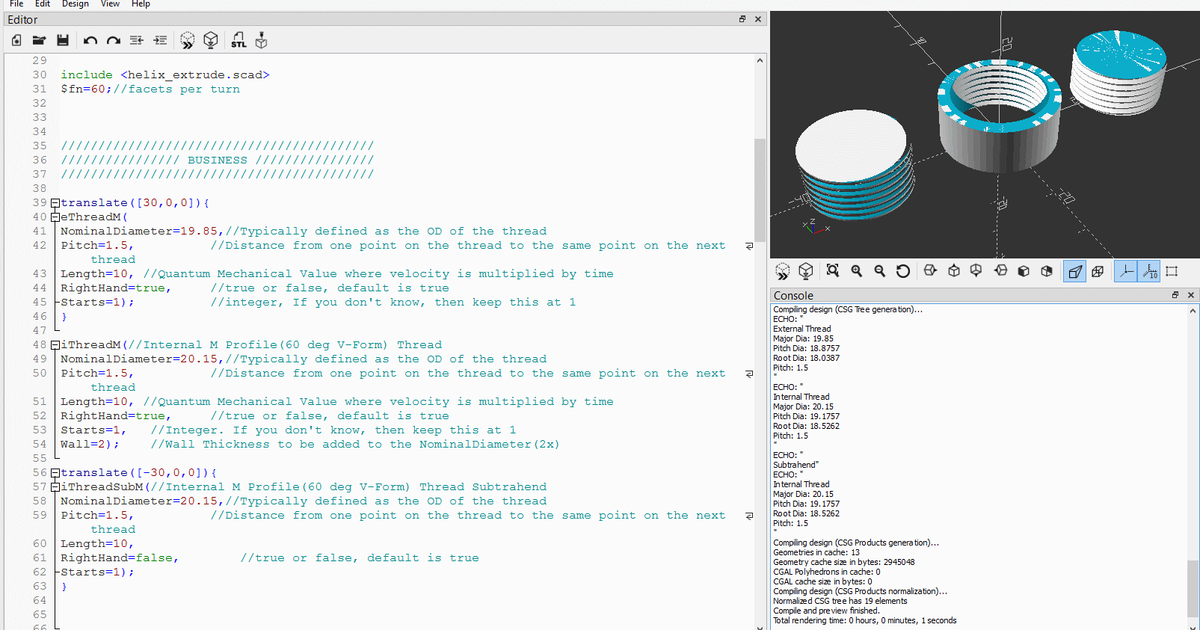This screenshot has height=630, width=1200.
Task: Close the Editor panel
Action: pyautogui.click(x=758, y=19)
